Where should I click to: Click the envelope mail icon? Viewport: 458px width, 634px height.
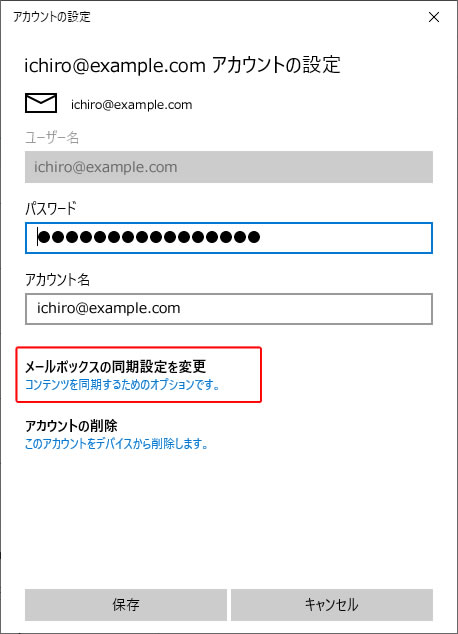pos(41,103)
